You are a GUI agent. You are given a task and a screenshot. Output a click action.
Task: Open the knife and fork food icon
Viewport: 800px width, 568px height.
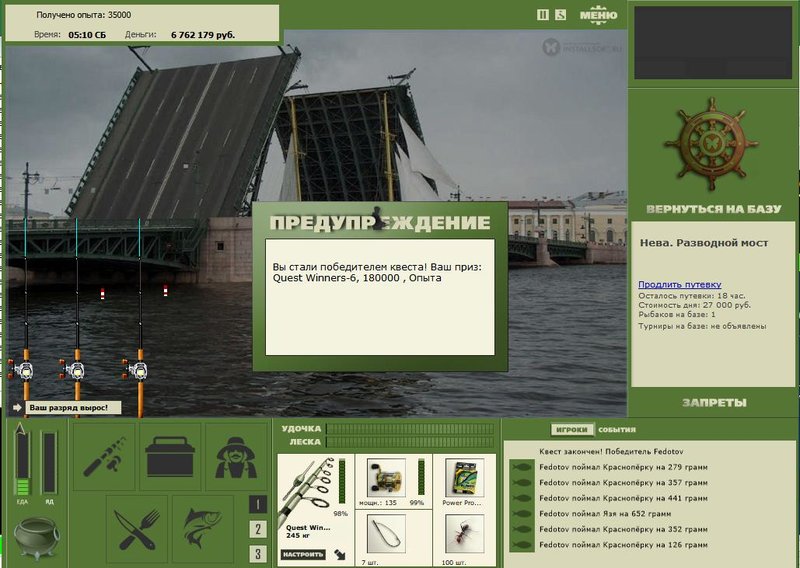[x=137, y=529]
